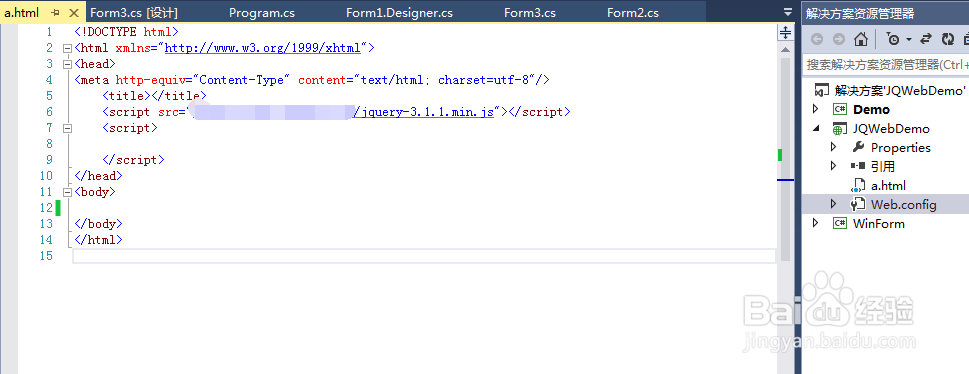Open the tab overflow dropdown arrow
The height and width of the screenshot is (374, 969).
787,12
